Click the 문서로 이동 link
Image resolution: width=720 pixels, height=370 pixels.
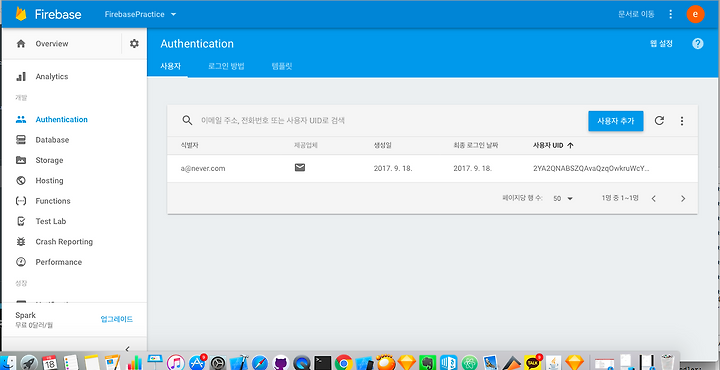(636, 14)
